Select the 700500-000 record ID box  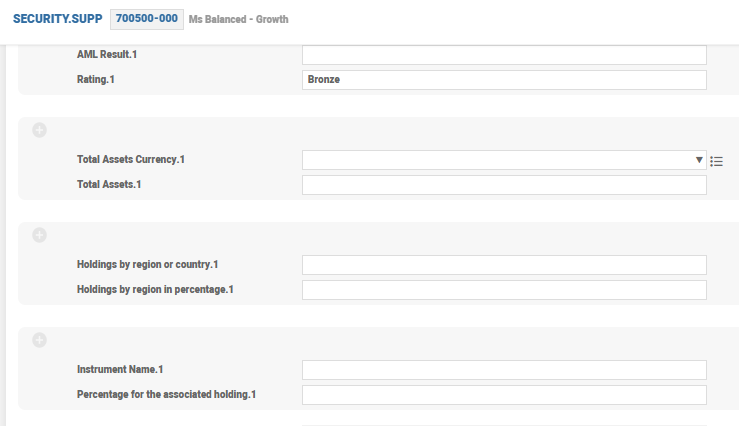click(146, 19)
